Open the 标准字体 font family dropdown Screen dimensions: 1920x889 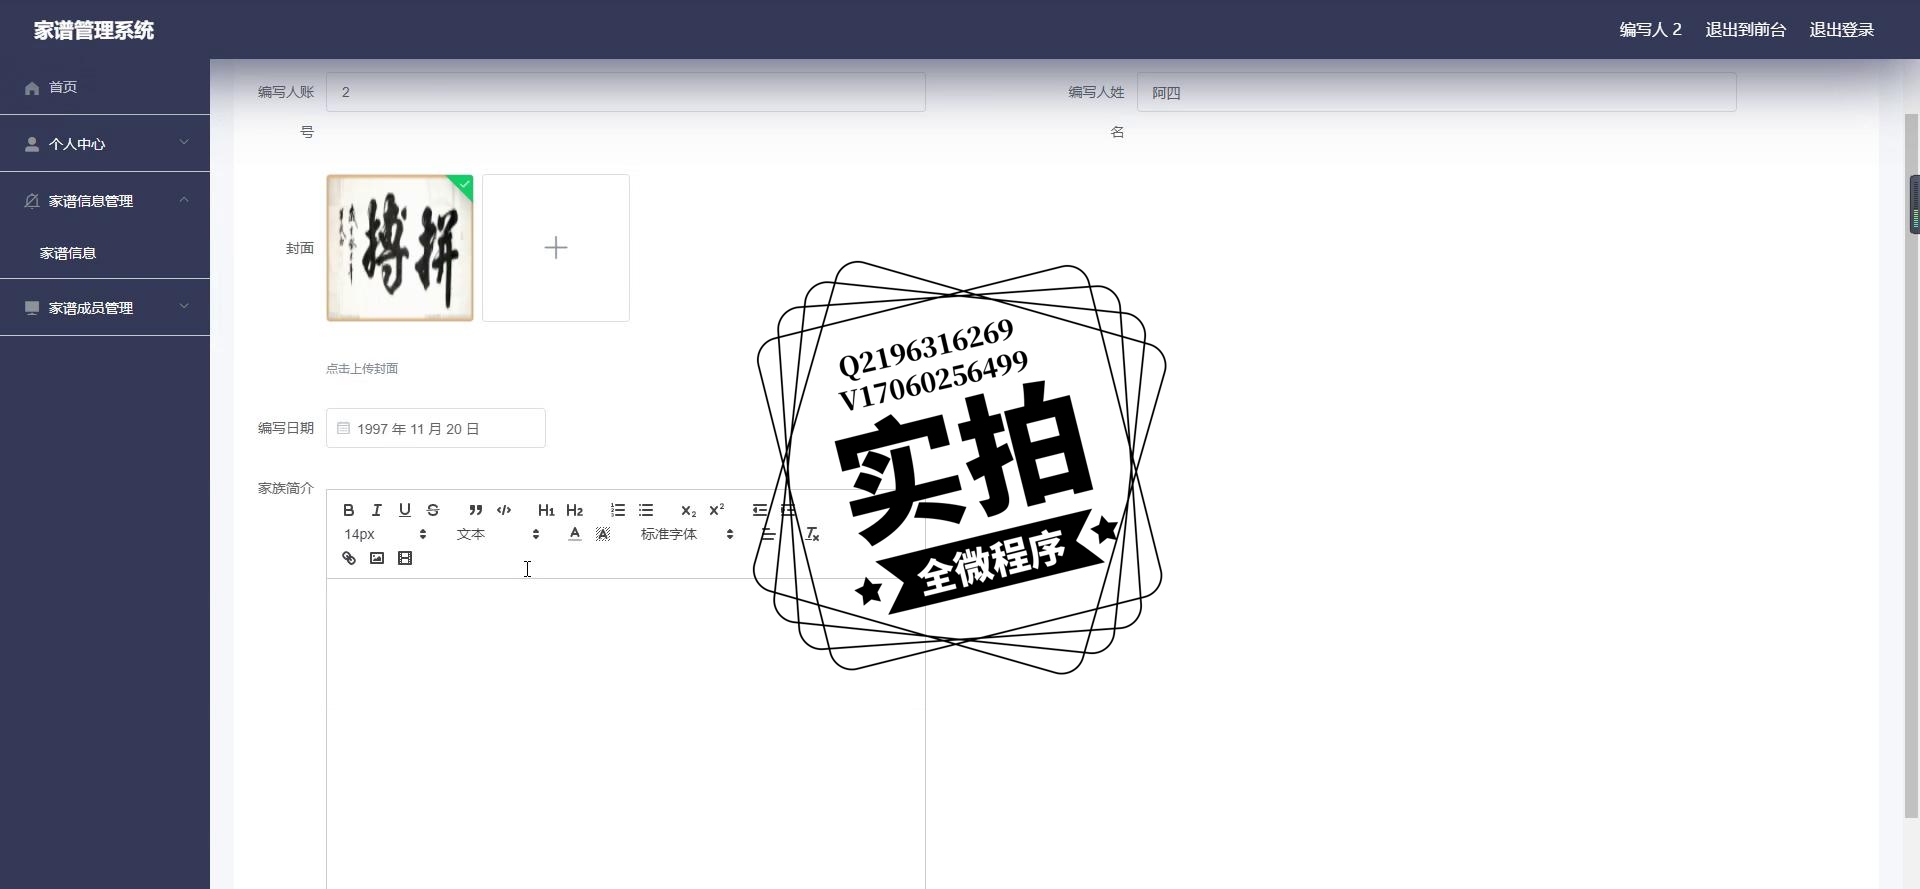pyautogui.click(x=687, y=534)
